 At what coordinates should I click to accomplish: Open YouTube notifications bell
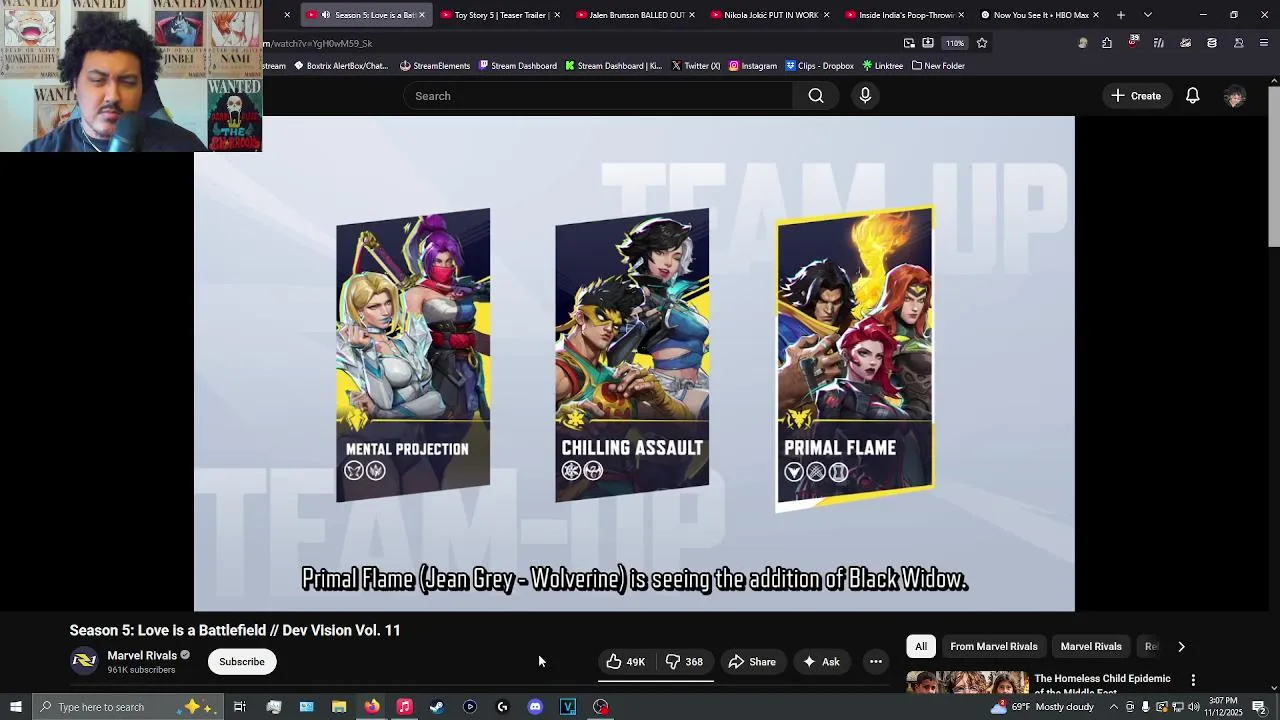pos(1192,96)
